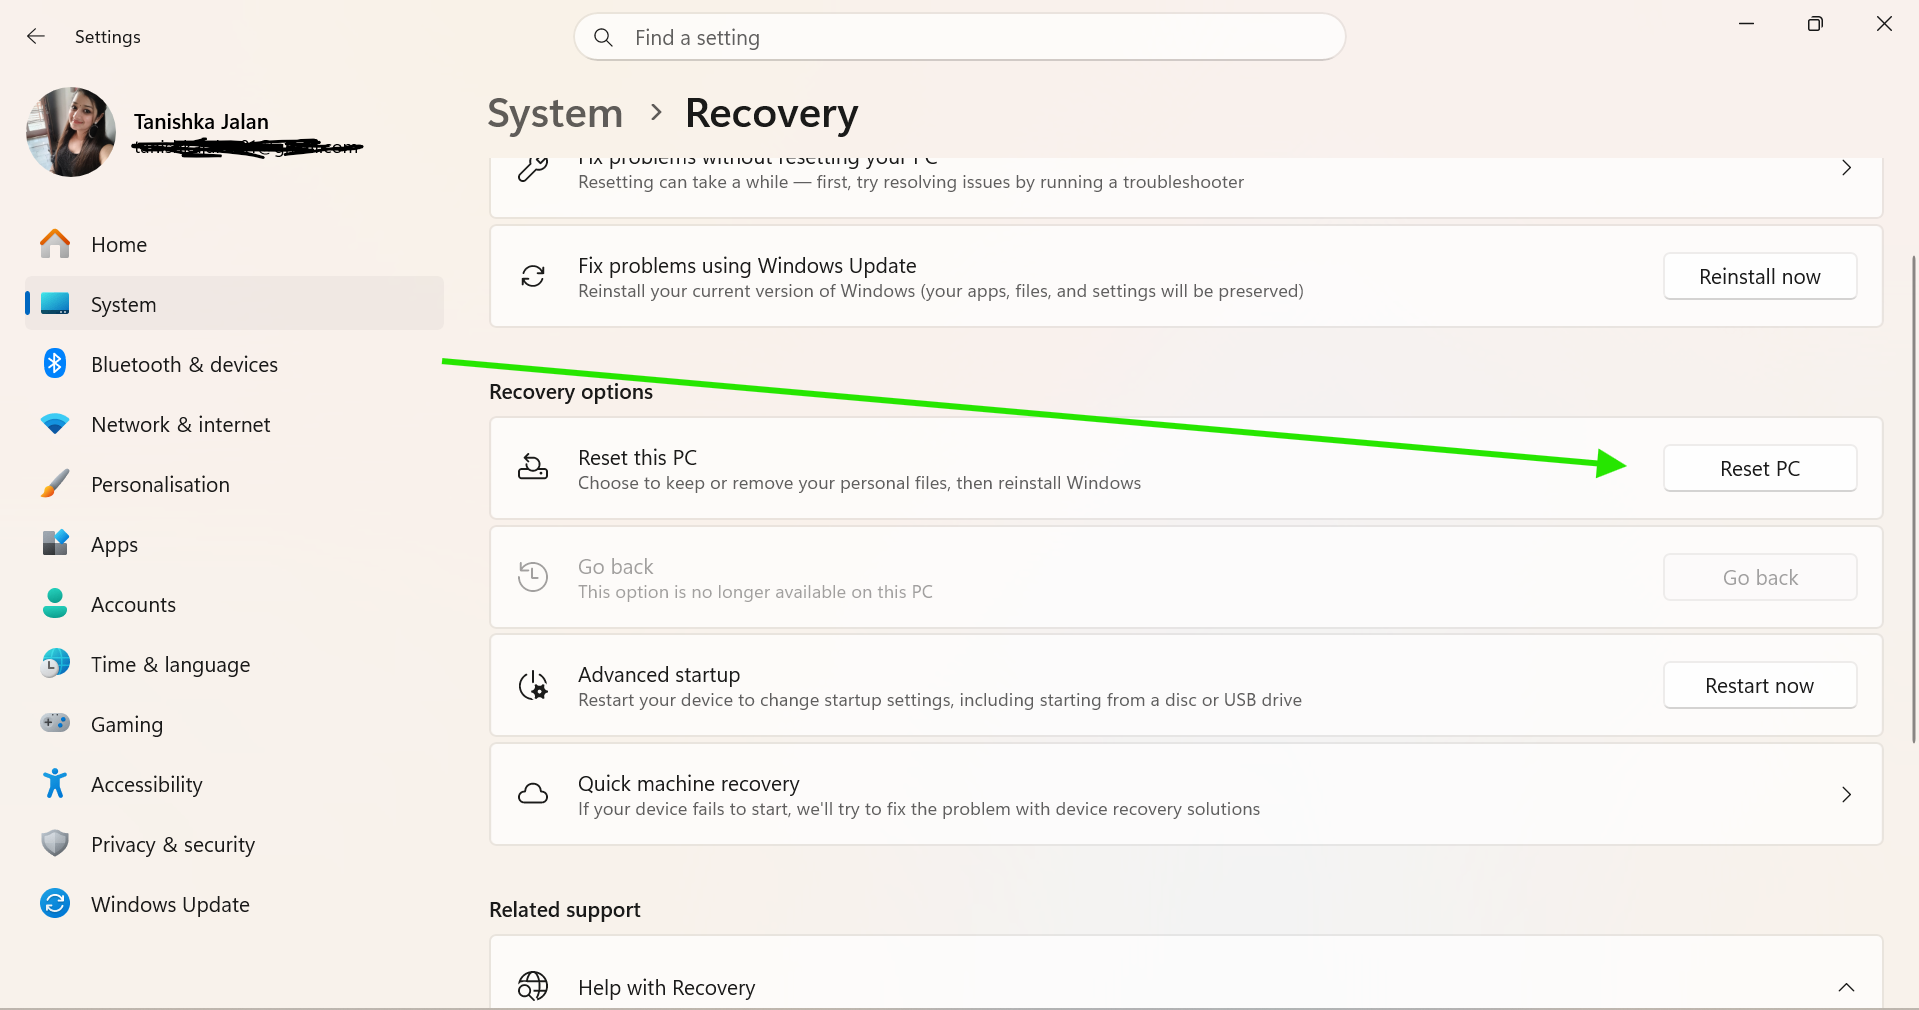The width and height of the screenshot is (1919, 1010).
Task: Select System in the sidebar
Action: click(x=234, y=304)
